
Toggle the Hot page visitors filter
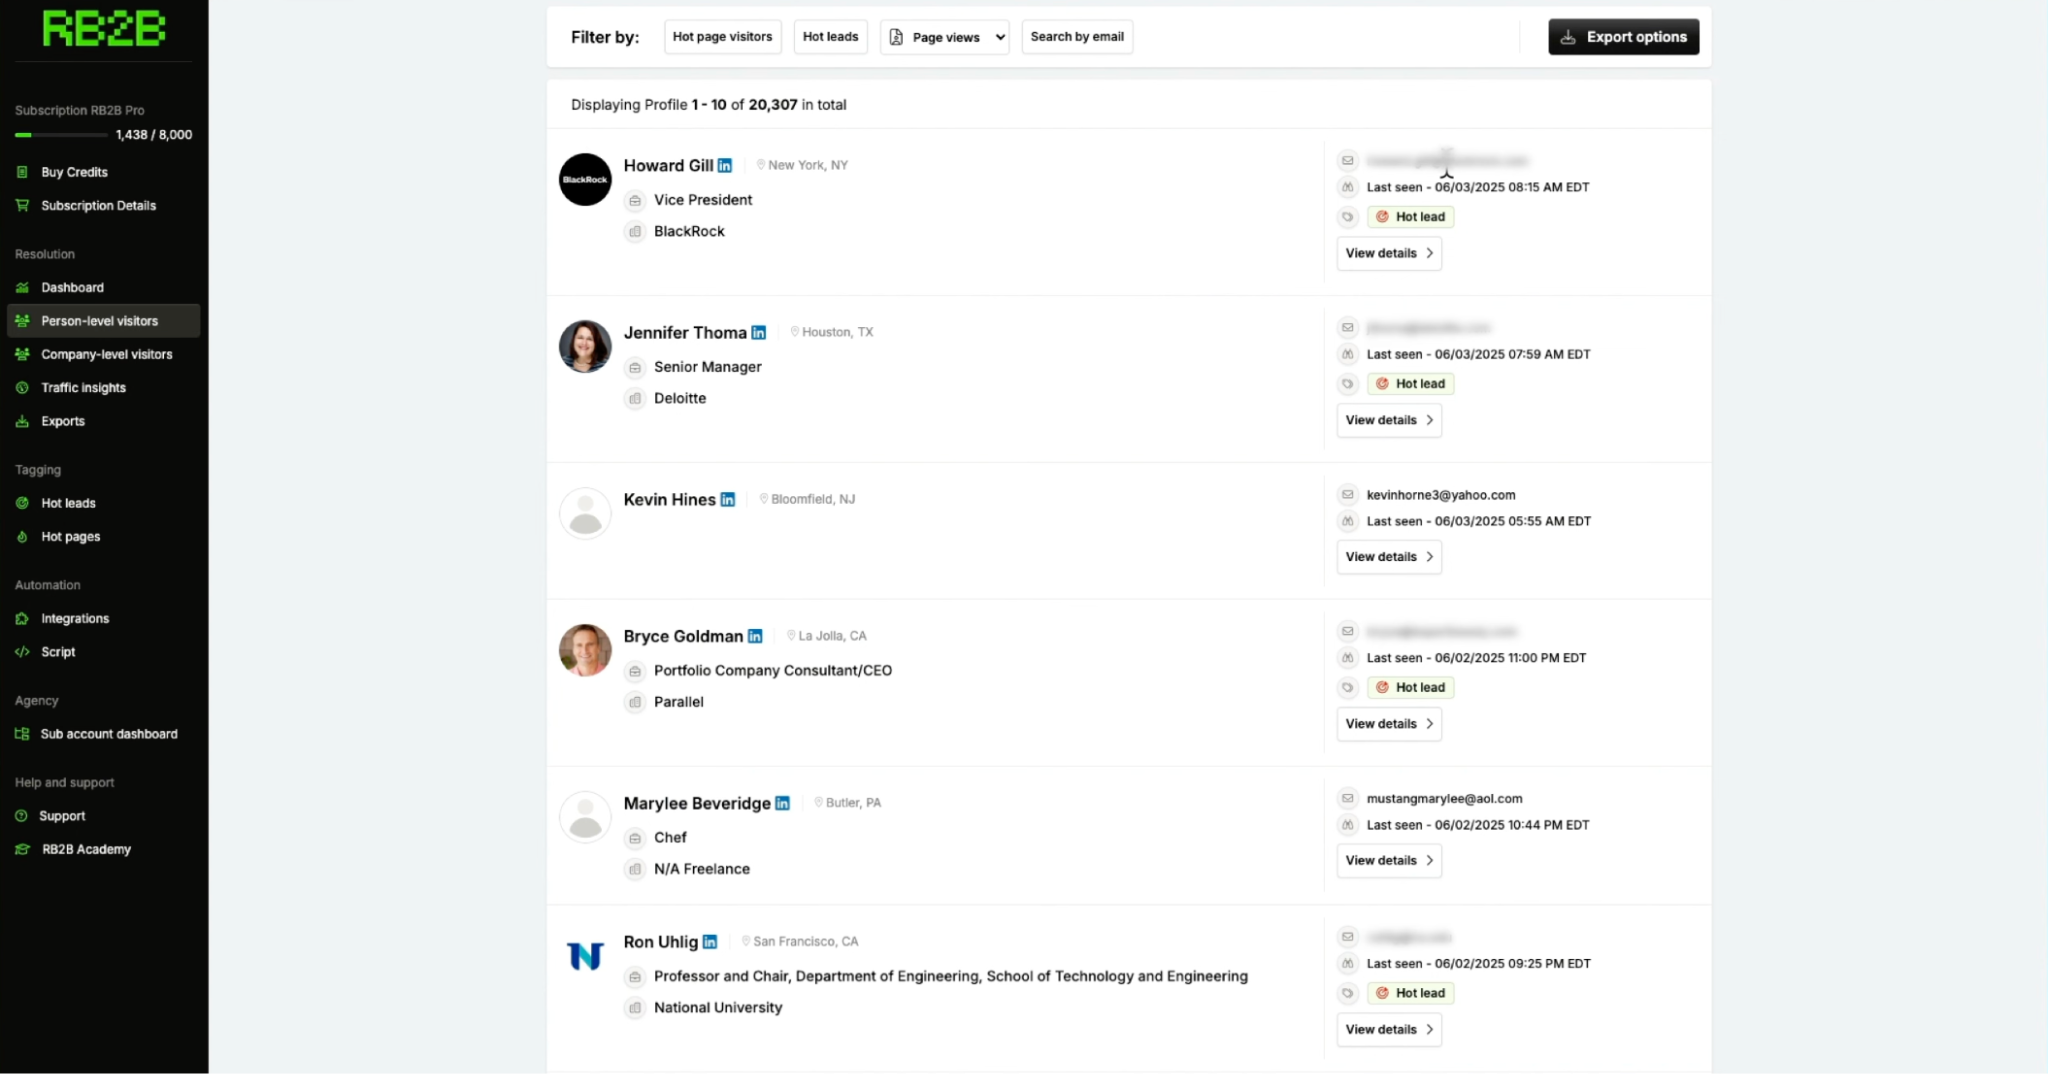722,37
